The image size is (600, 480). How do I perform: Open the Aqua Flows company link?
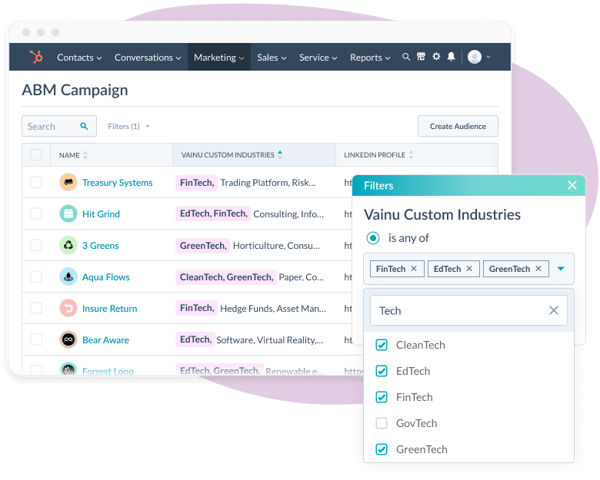click(x=106, y=277)
